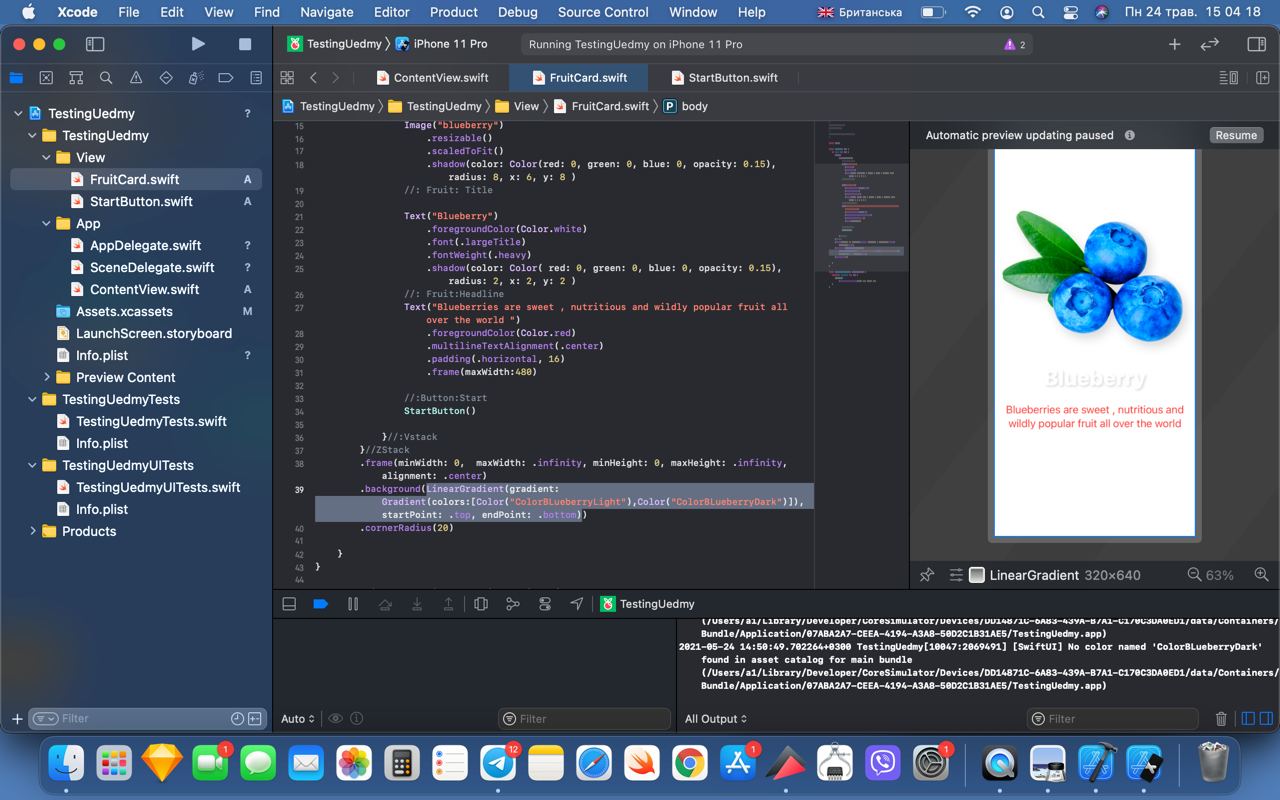Zoom in the preview canvas
This screenshot has width=1280, height=800.
(x=1261, y=575)
